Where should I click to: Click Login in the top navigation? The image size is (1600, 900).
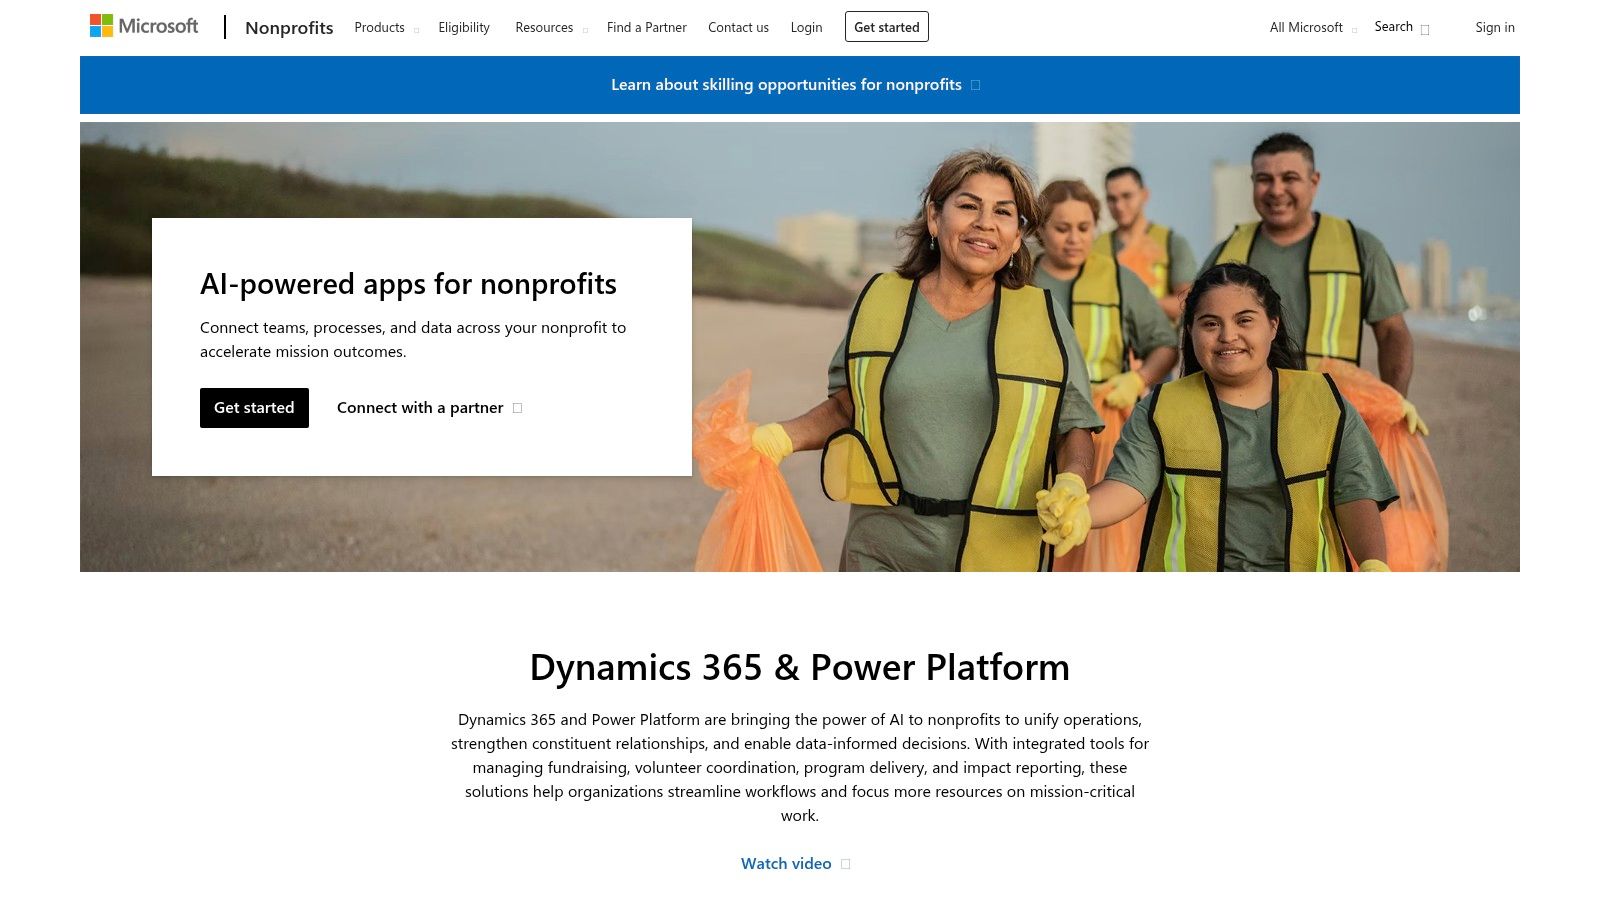point(806,27)
